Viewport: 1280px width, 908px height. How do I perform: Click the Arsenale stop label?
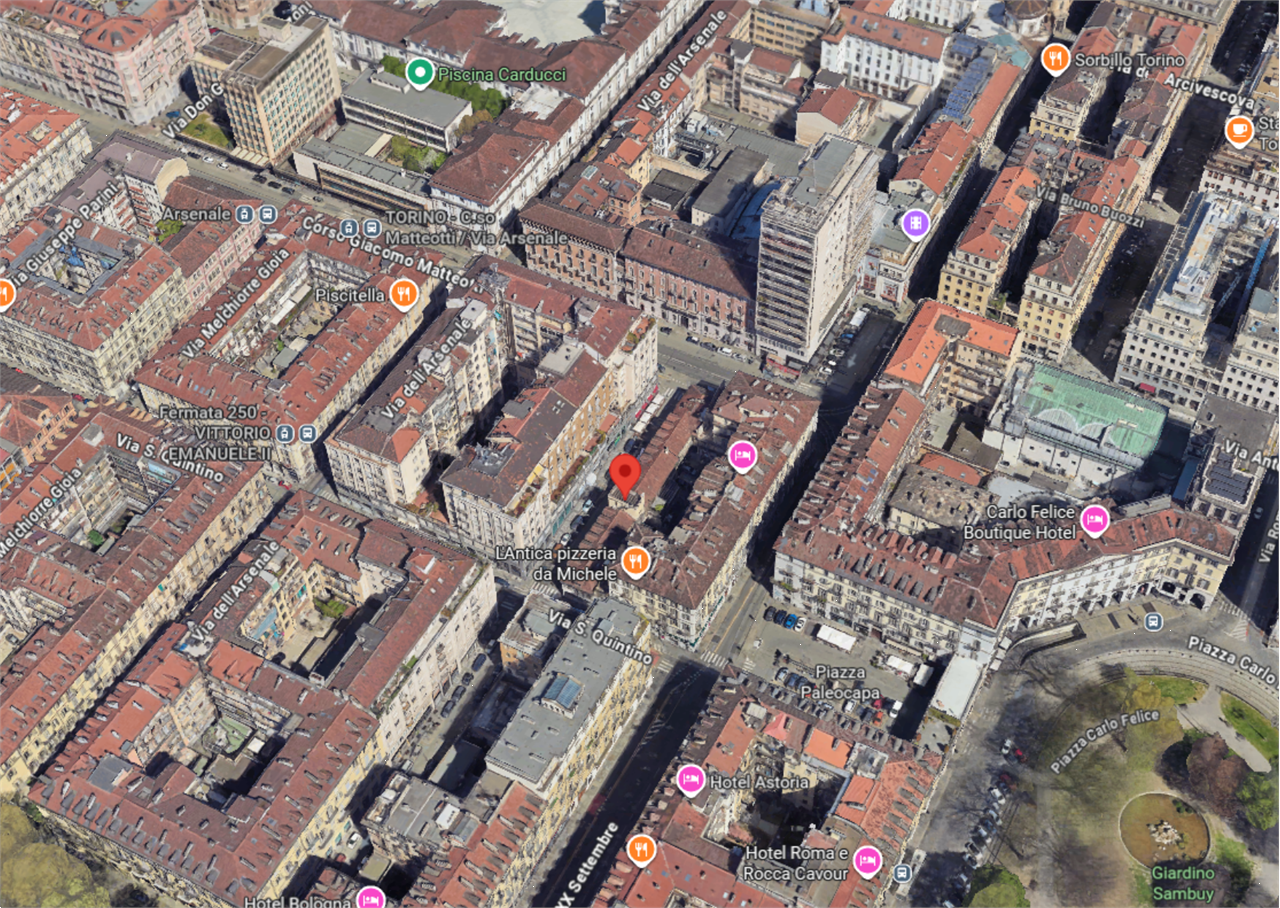pyautogui.click(x=199, y=214)
